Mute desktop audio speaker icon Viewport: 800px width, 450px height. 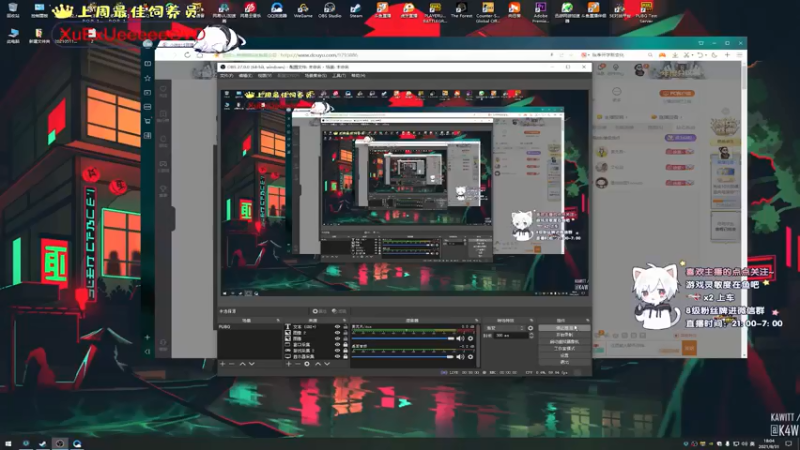pos(461,357)
